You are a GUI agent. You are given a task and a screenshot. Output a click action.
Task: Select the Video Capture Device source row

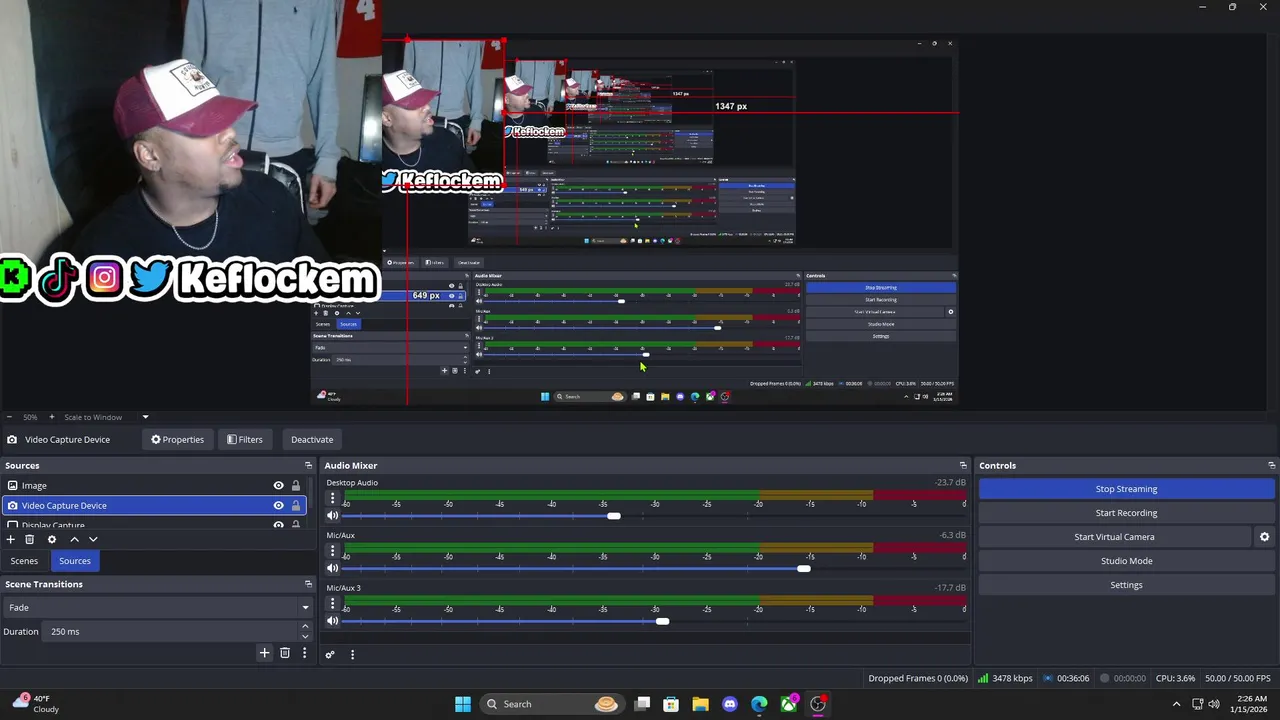coord(153,505)
